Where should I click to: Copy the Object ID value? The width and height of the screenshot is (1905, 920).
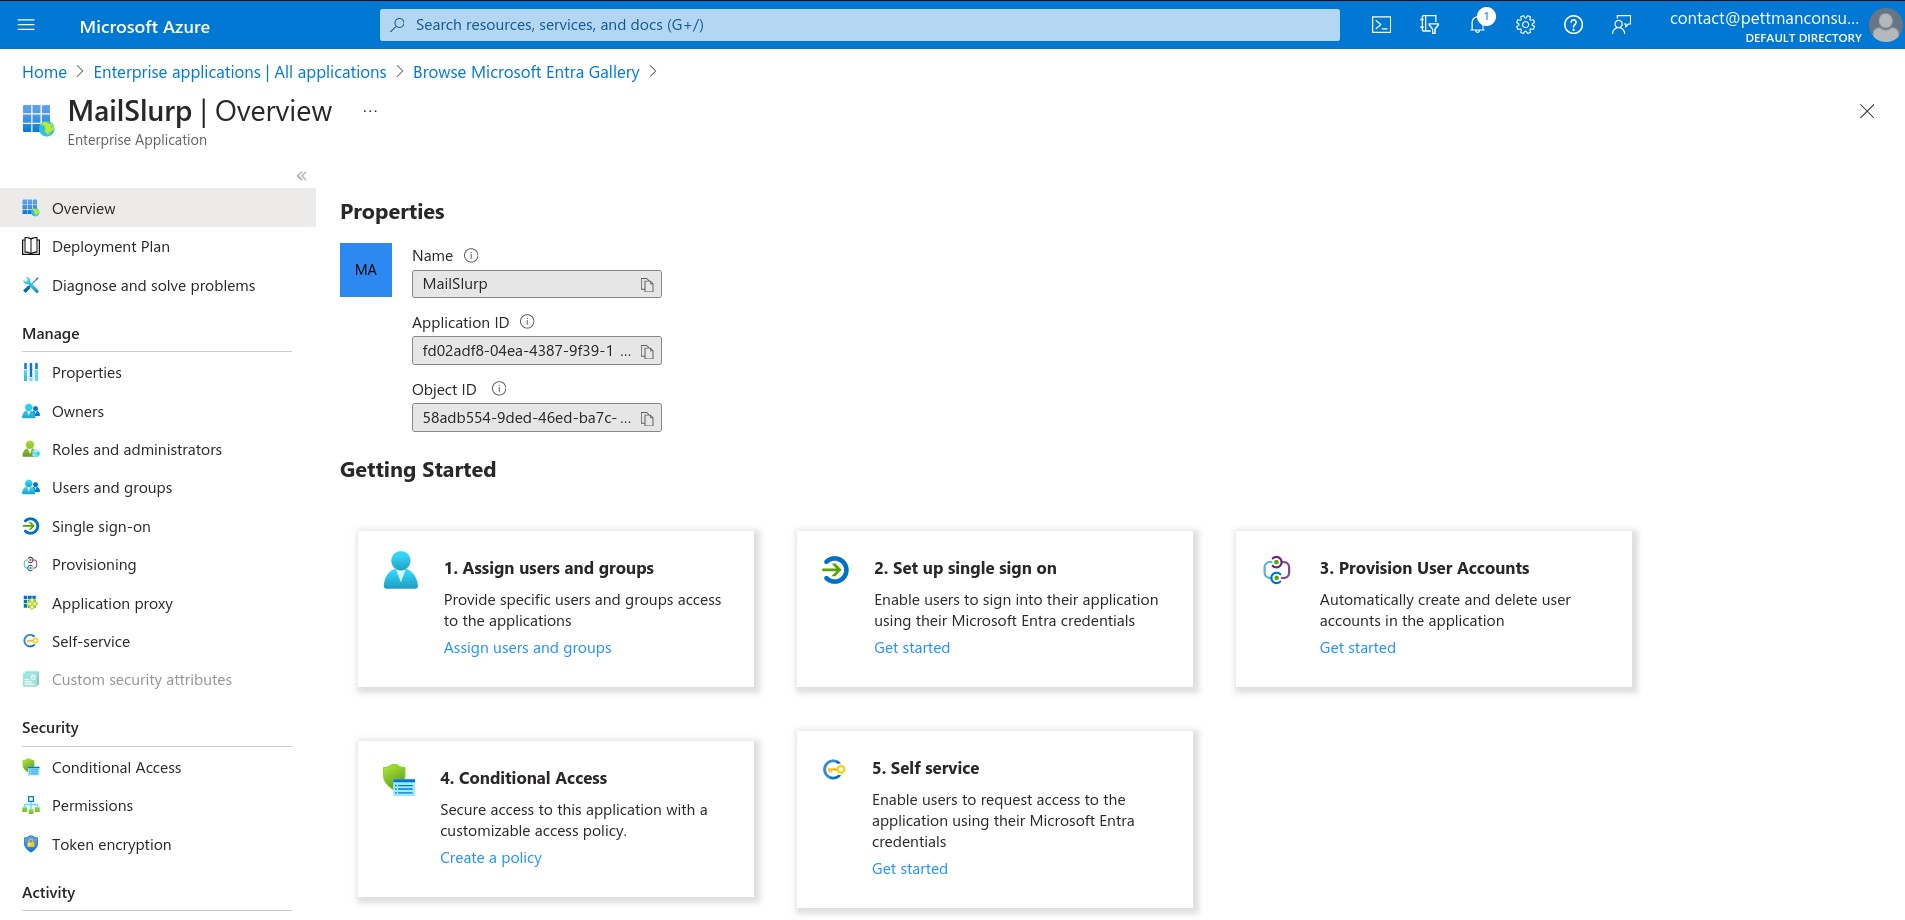point(647,419)
